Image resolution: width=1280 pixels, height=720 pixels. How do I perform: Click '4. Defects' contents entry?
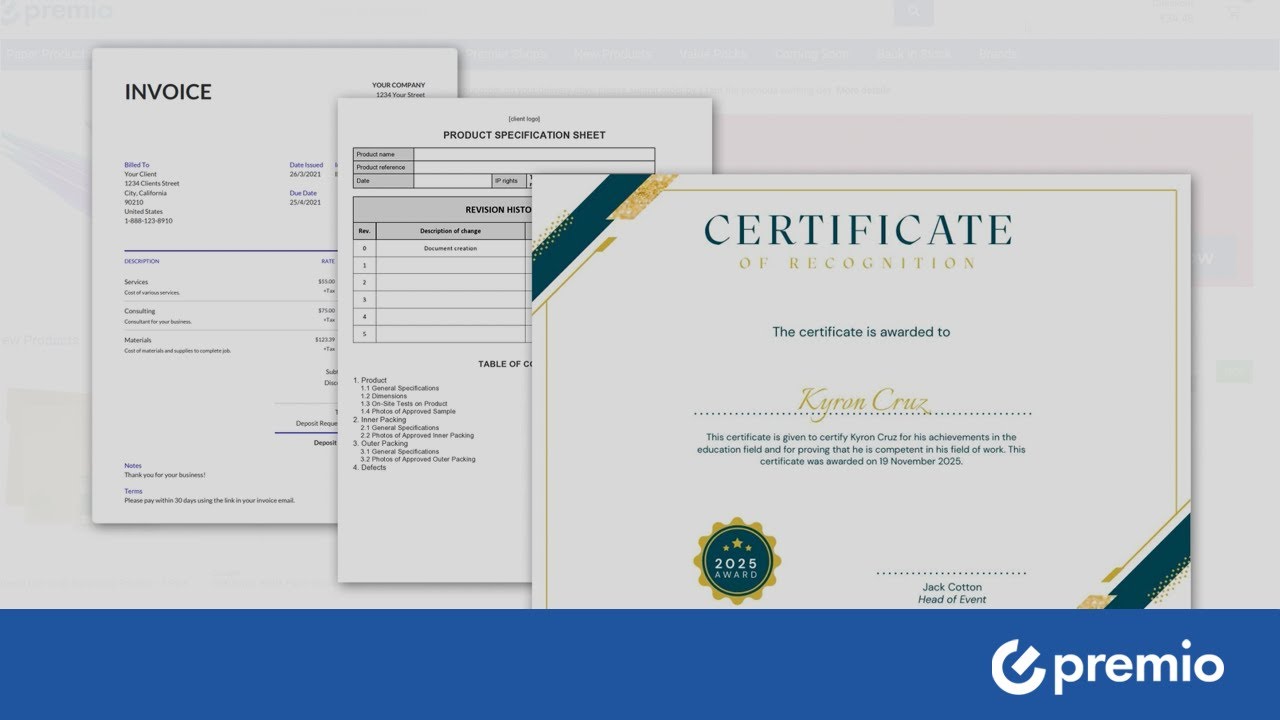pyautogui.click(x=370, y=468)
